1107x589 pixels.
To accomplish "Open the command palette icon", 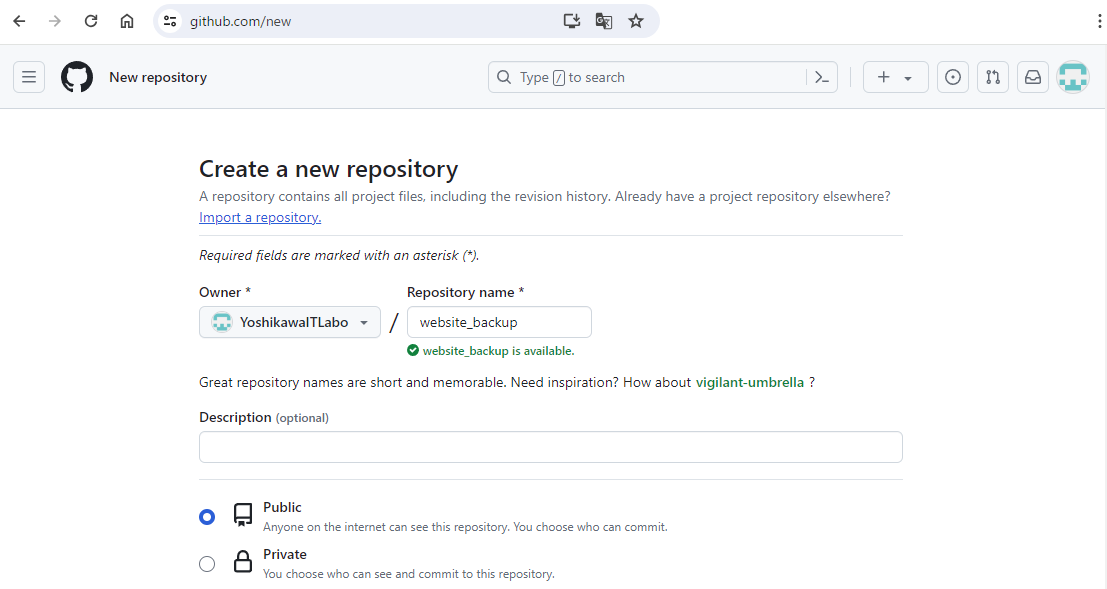I will coord(822,77).
